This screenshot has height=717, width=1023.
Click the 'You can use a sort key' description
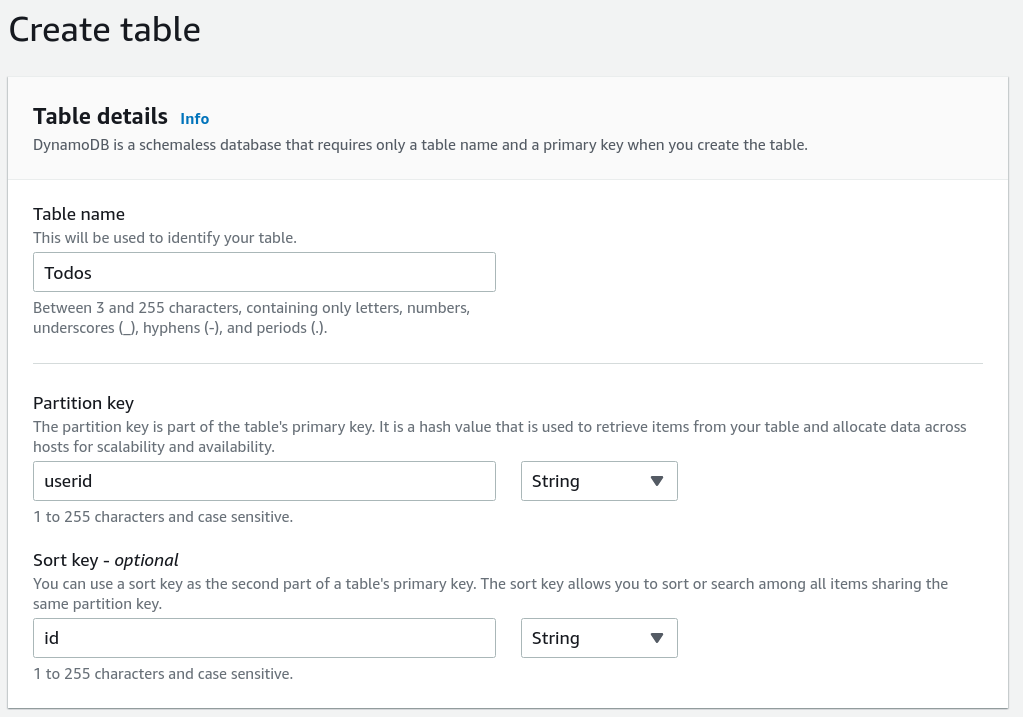coord(491,594)
